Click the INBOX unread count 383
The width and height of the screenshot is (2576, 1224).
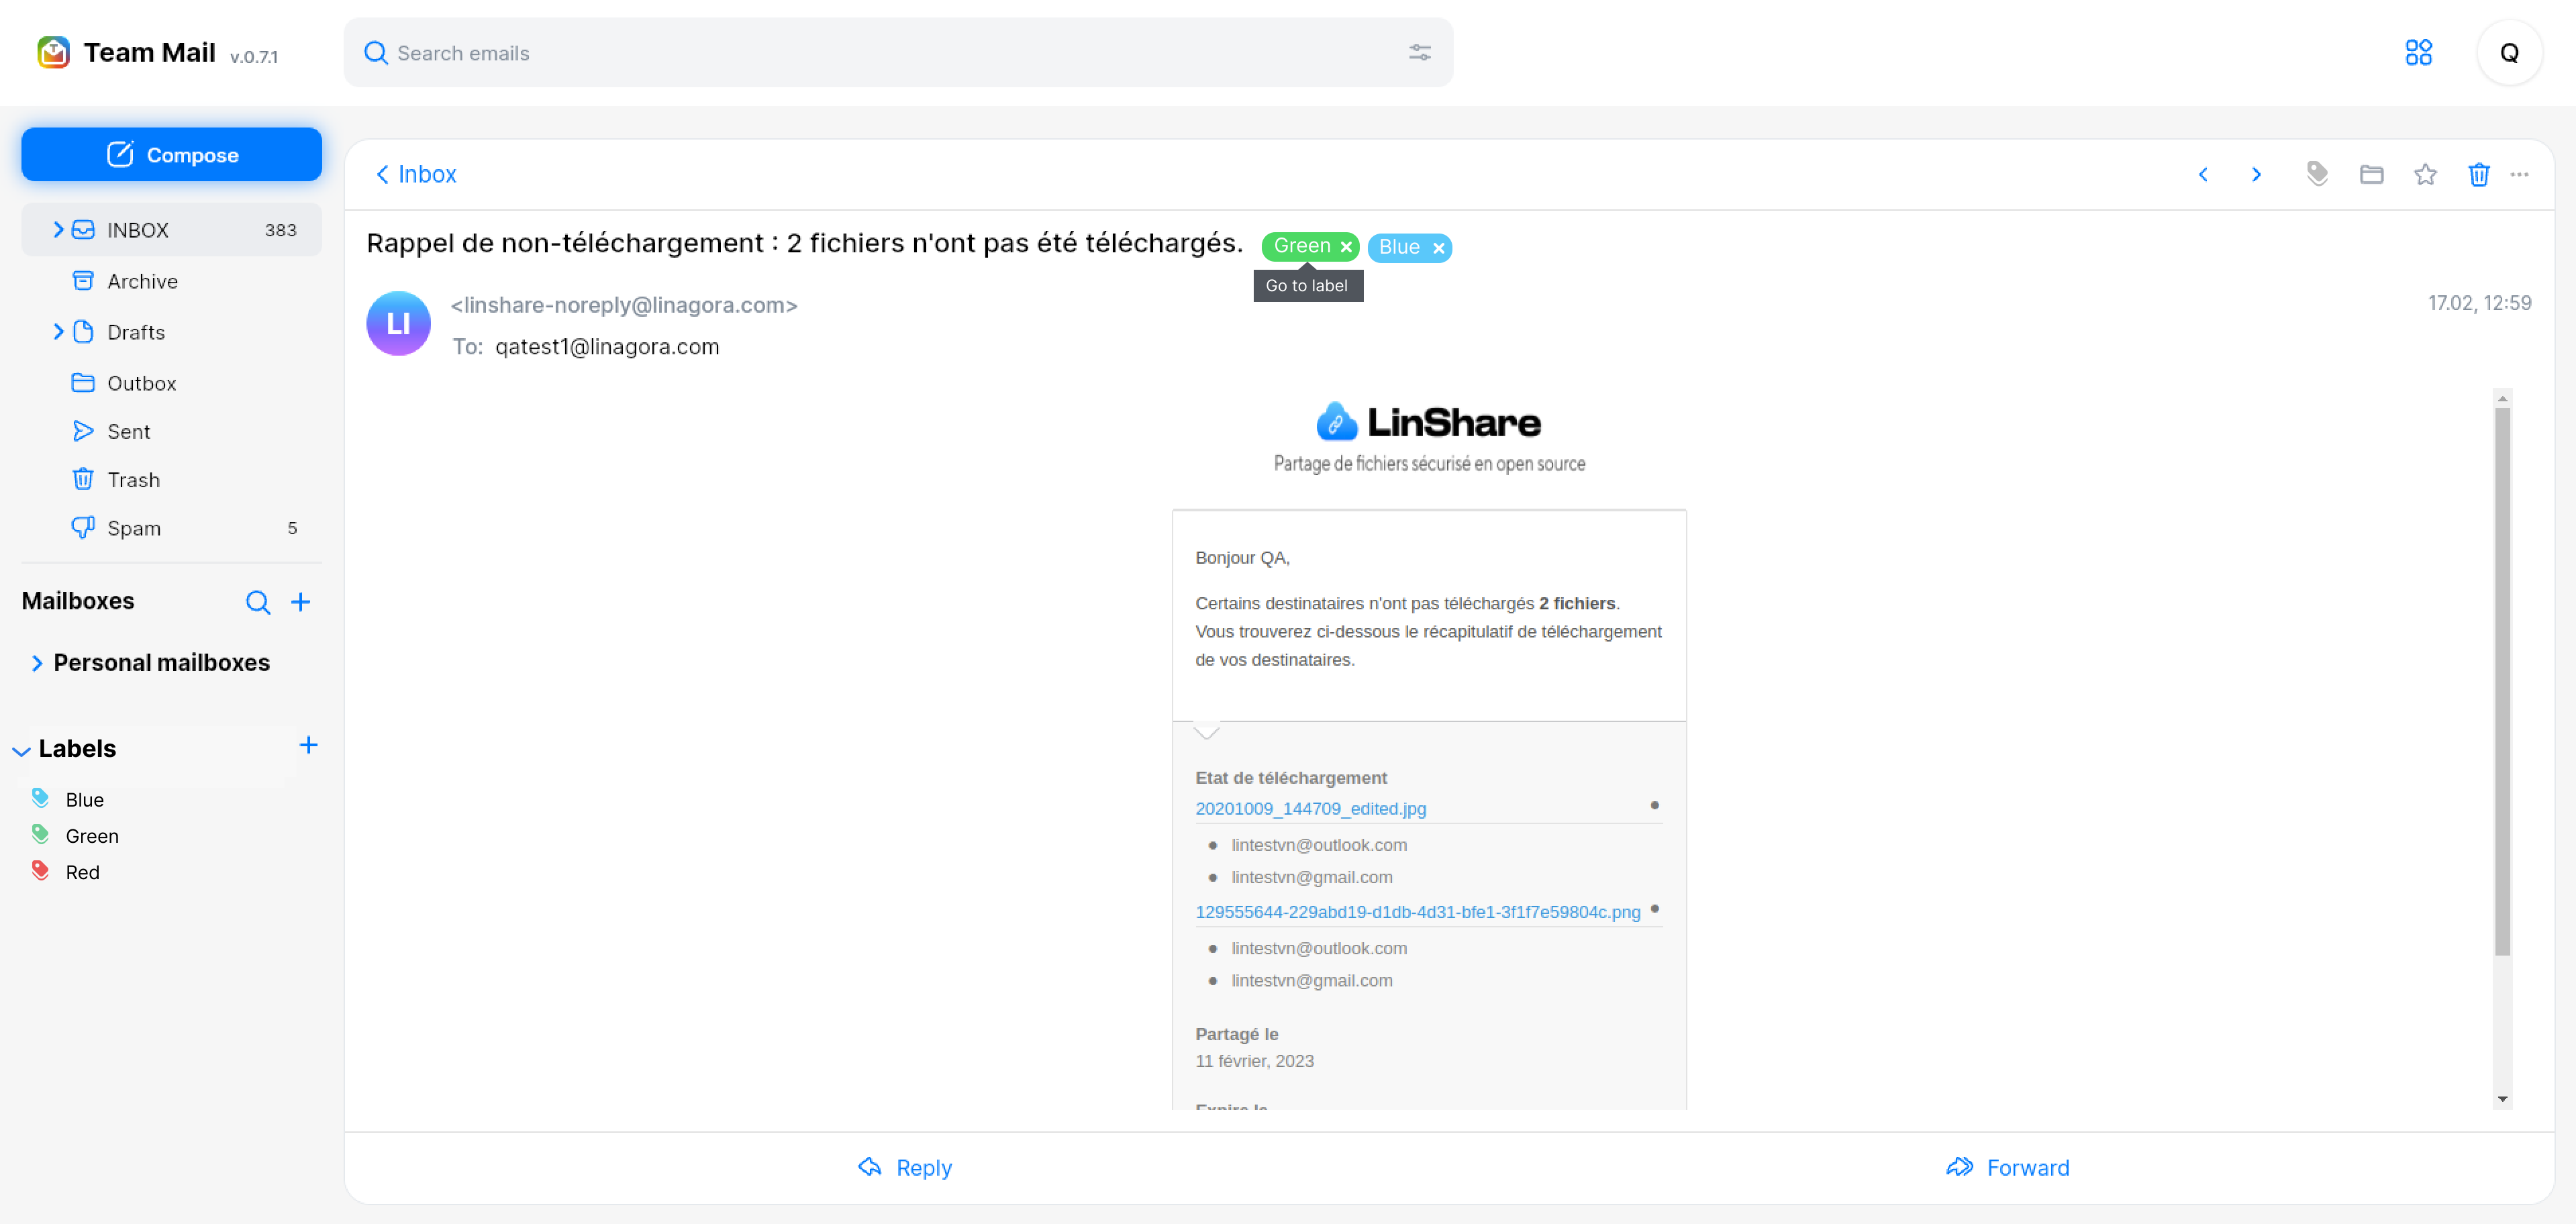click(281, 231)
